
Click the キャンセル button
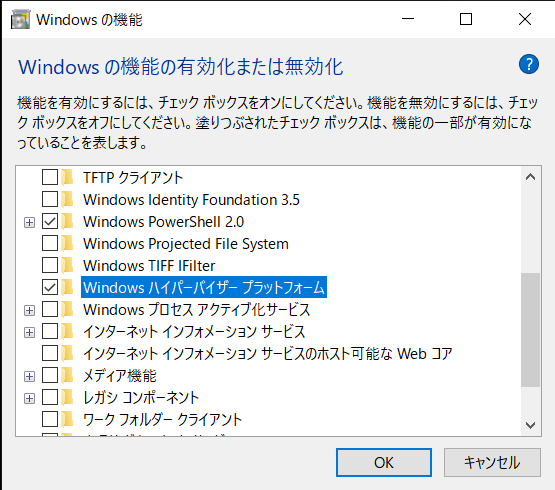[492, 462]
